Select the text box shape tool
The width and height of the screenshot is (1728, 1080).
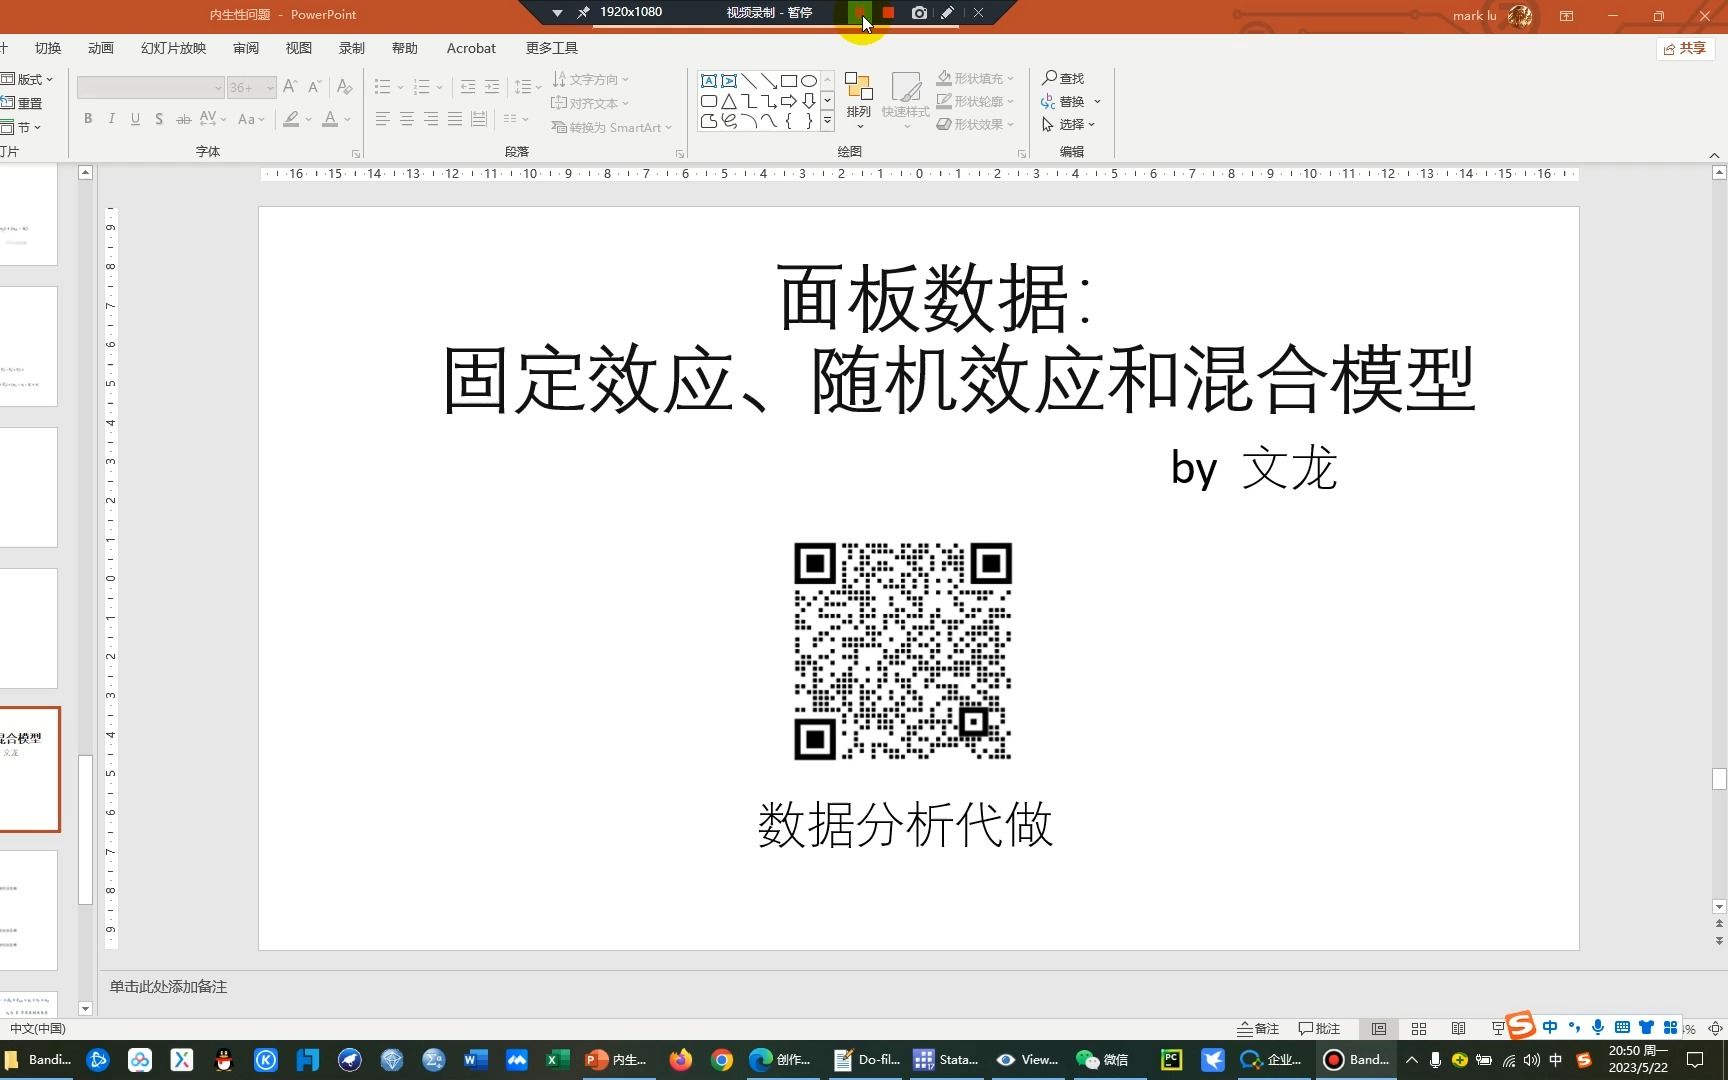pyautogui.click(x=709, y=81)
